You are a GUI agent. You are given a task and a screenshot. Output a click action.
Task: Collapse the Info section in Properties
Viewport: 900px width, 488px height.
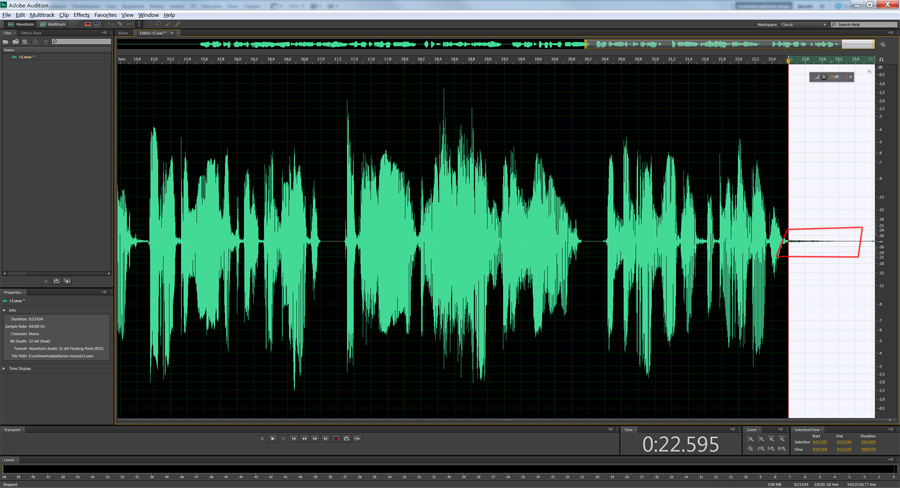point(4,310)
